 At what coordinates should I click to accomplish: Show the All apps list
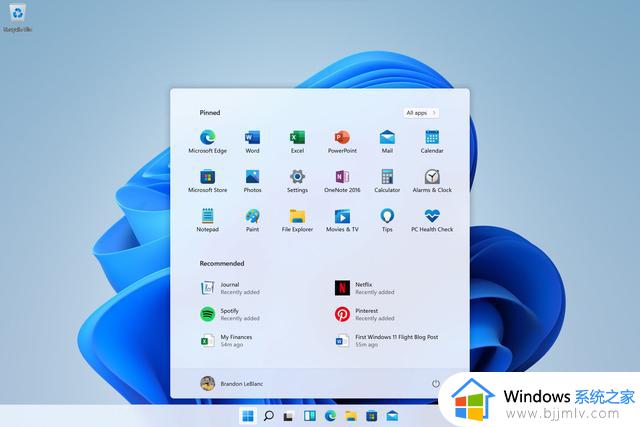(421, 113)
